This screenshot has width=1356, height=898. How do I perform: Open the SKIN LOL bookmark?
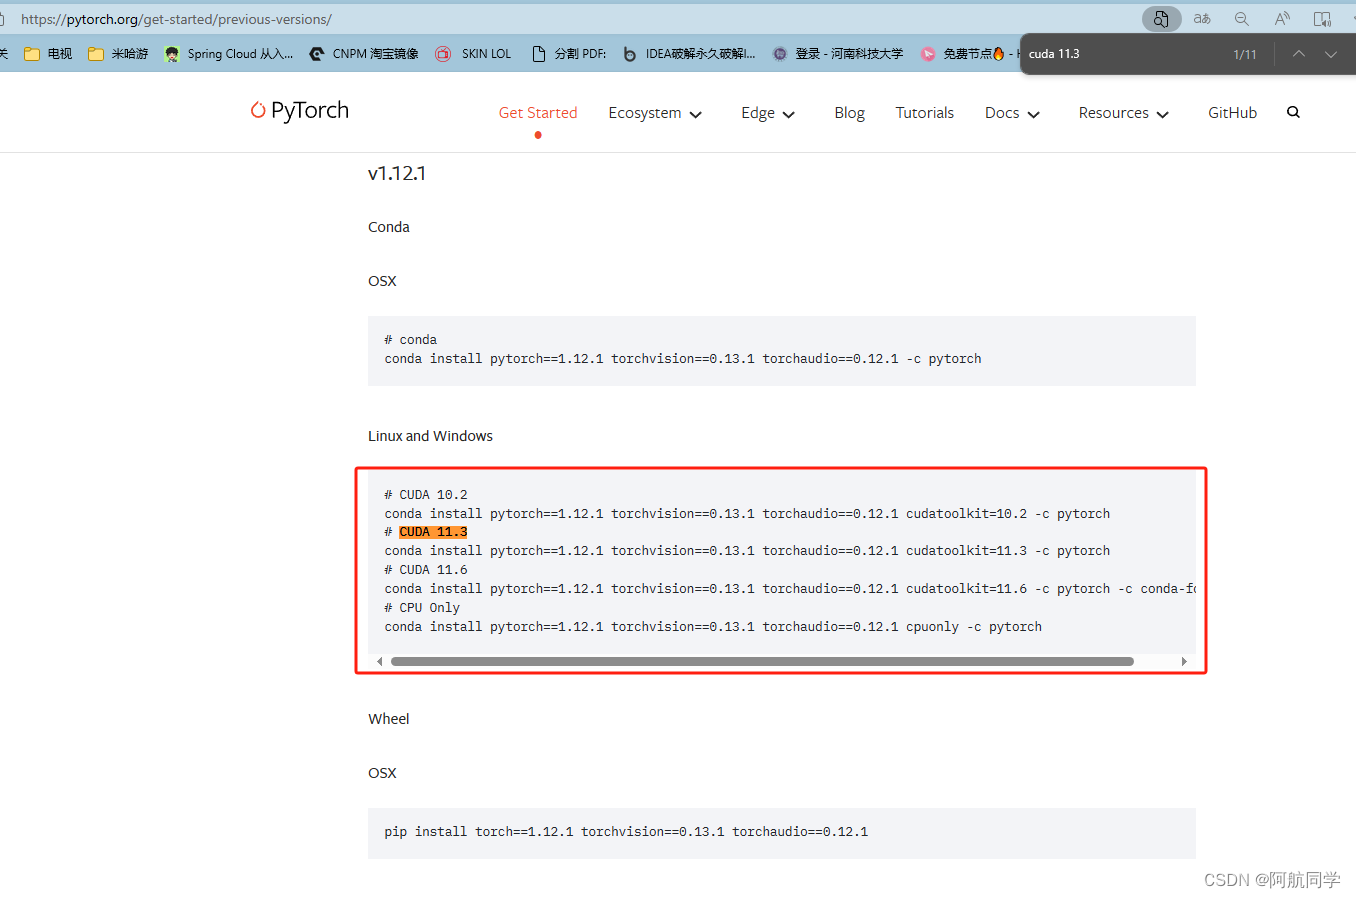(474, 54)
